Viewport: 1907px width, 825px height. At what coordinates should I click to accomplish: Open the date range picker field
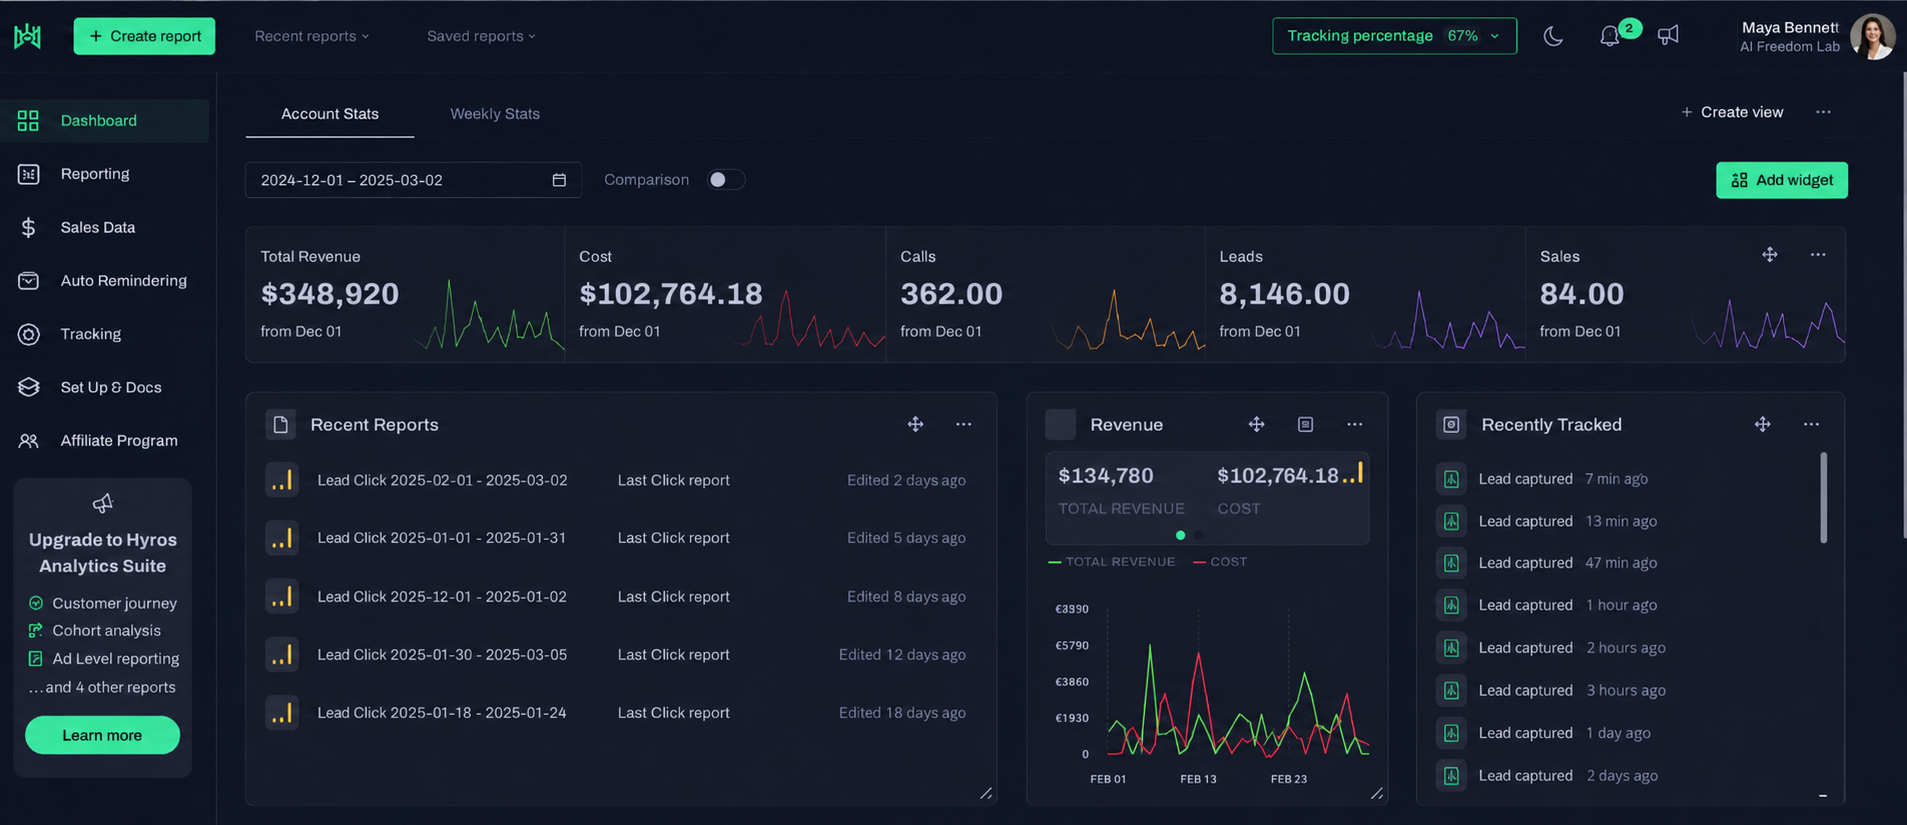pyautogui.click(x=413, y=180)
